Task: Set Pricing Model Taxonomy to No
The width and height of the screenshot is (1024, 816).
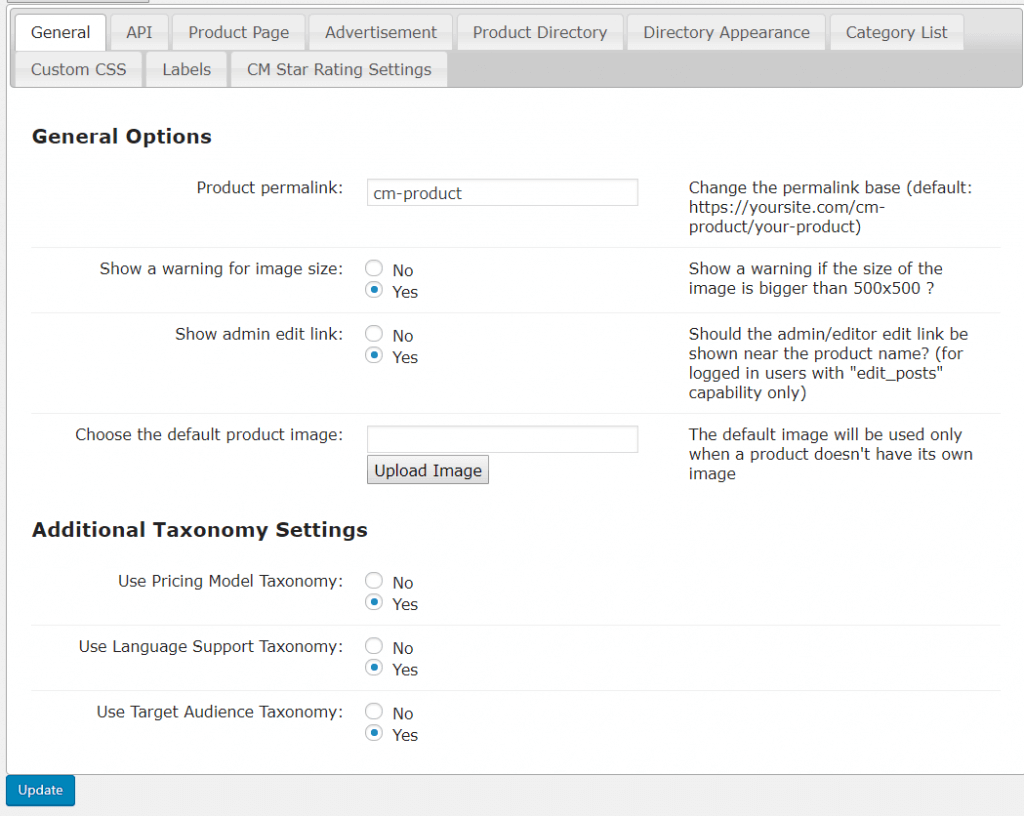Action: 374,581
